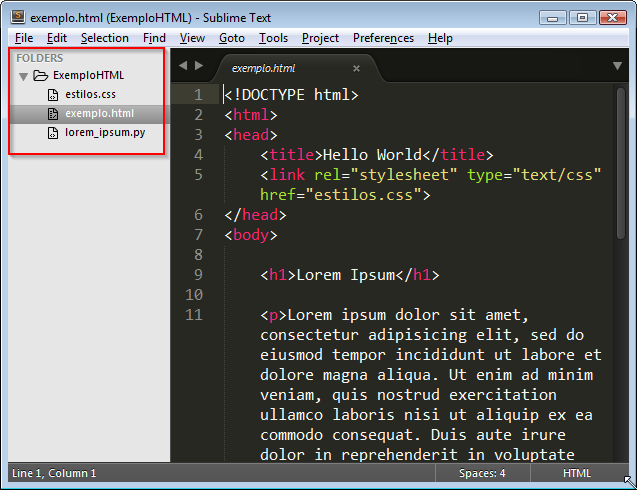Open estilos.css from the sidebar
This screenshot has width=637, height=490.
(90, 94)
